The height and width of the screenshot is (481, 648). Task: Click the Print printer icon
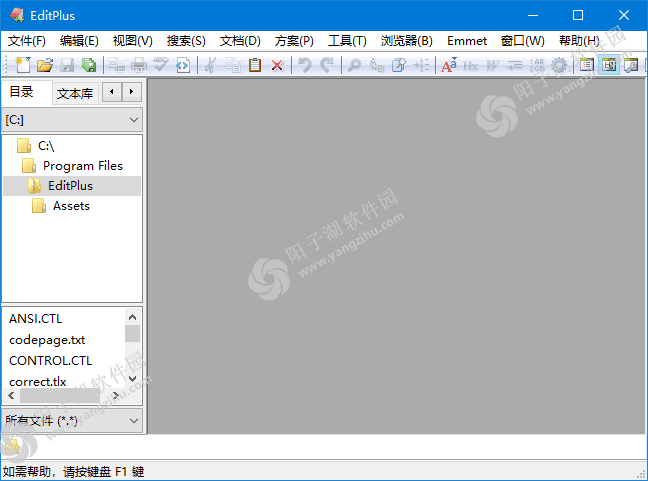click(x=139, y=65)
